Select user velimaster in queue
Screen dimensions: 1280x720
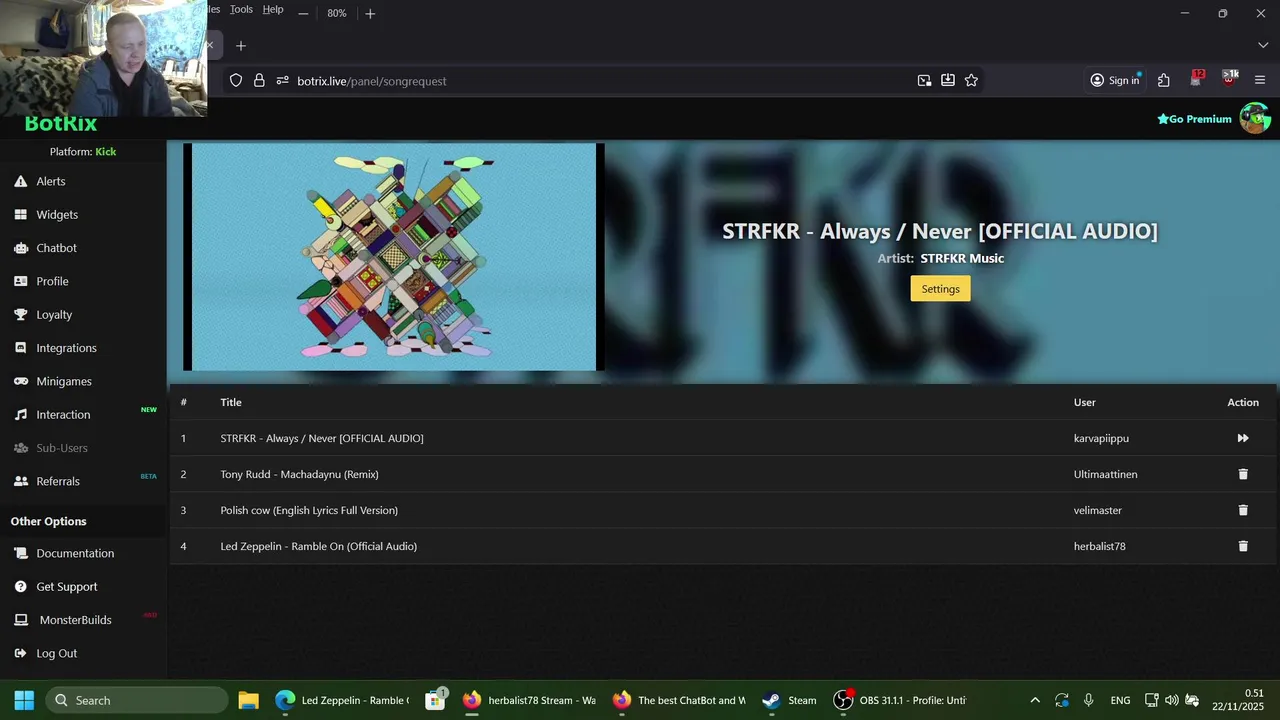tap(1097, 510)
